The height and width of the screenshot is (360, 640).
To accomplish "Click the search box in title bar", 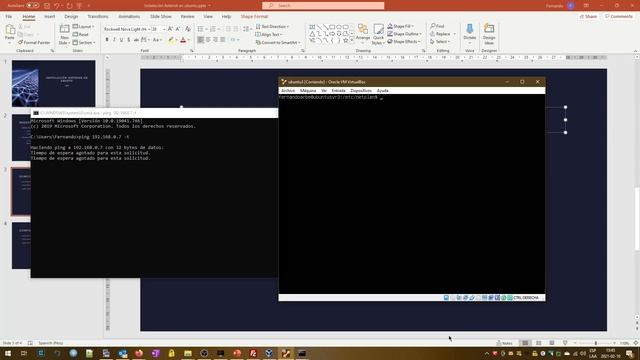I will [x=323, y=6].
